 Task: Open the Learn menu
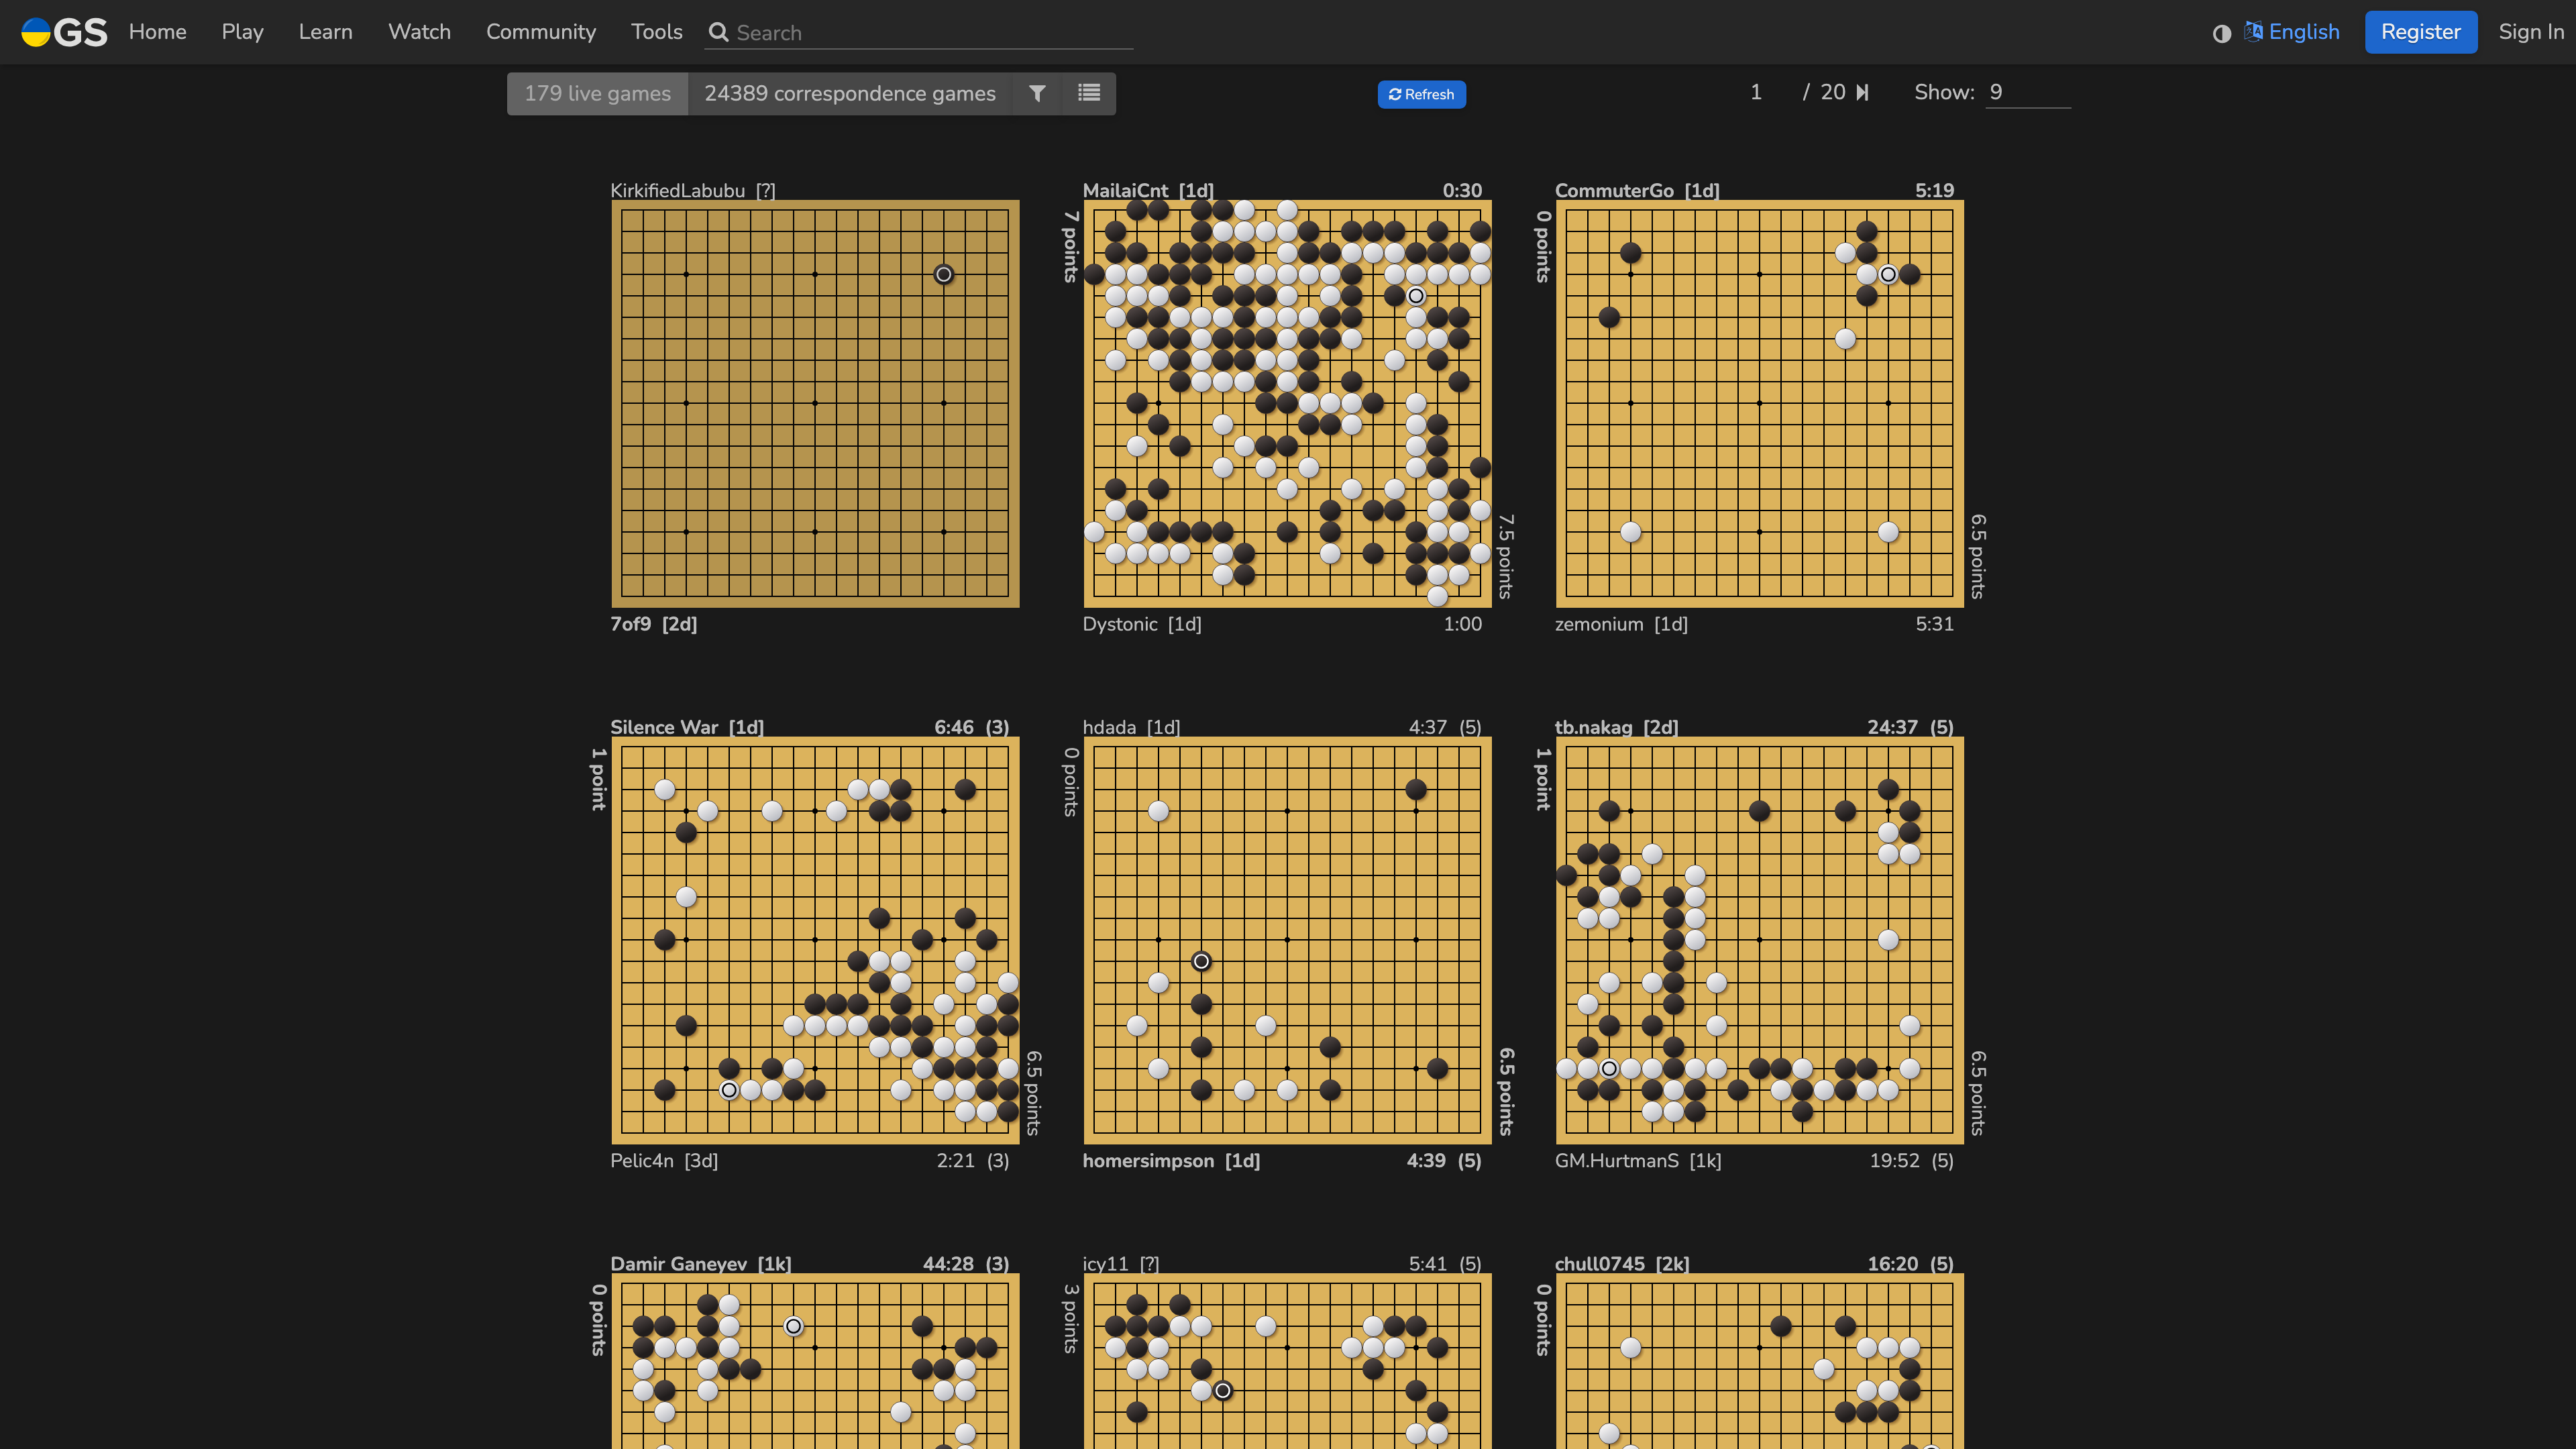tap(325, 32)
